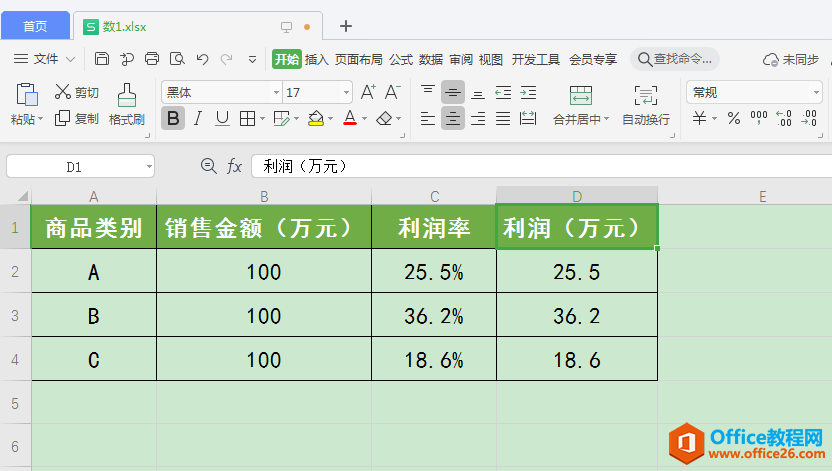Click the Save icon in quick toolbar
832x471 pixels.
[x=101, y=58]
